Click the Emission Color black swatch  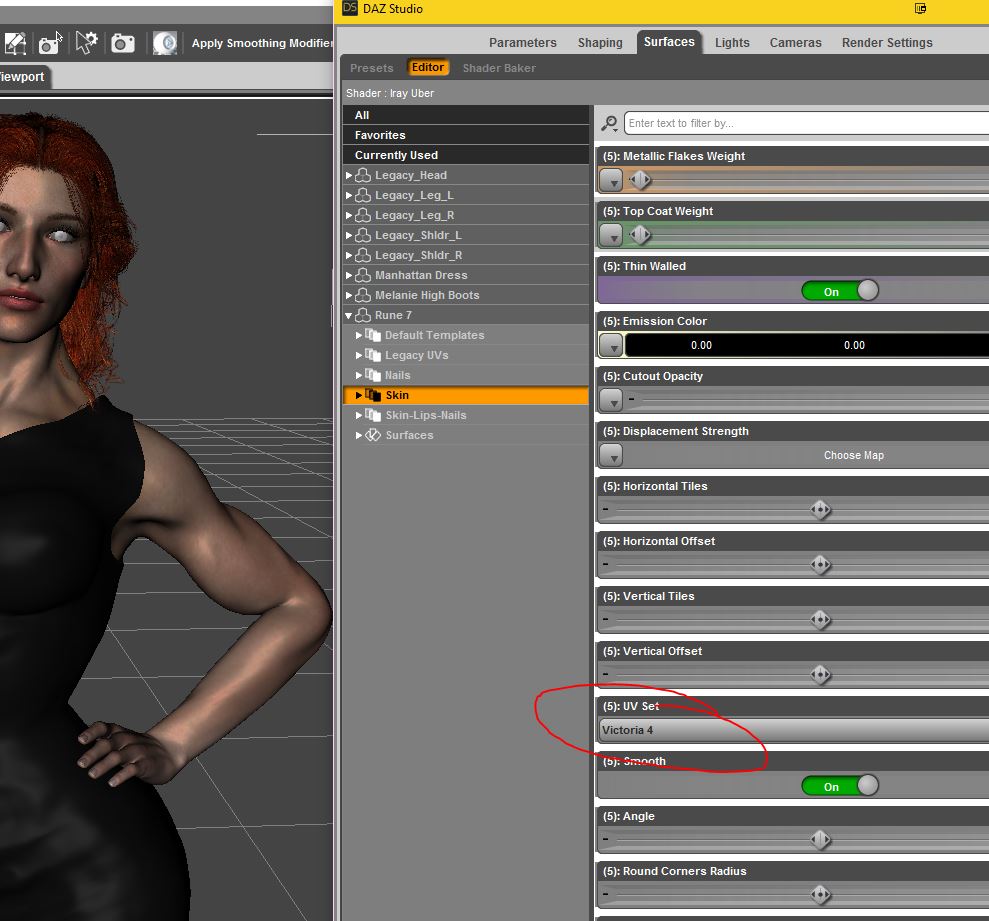807,345
